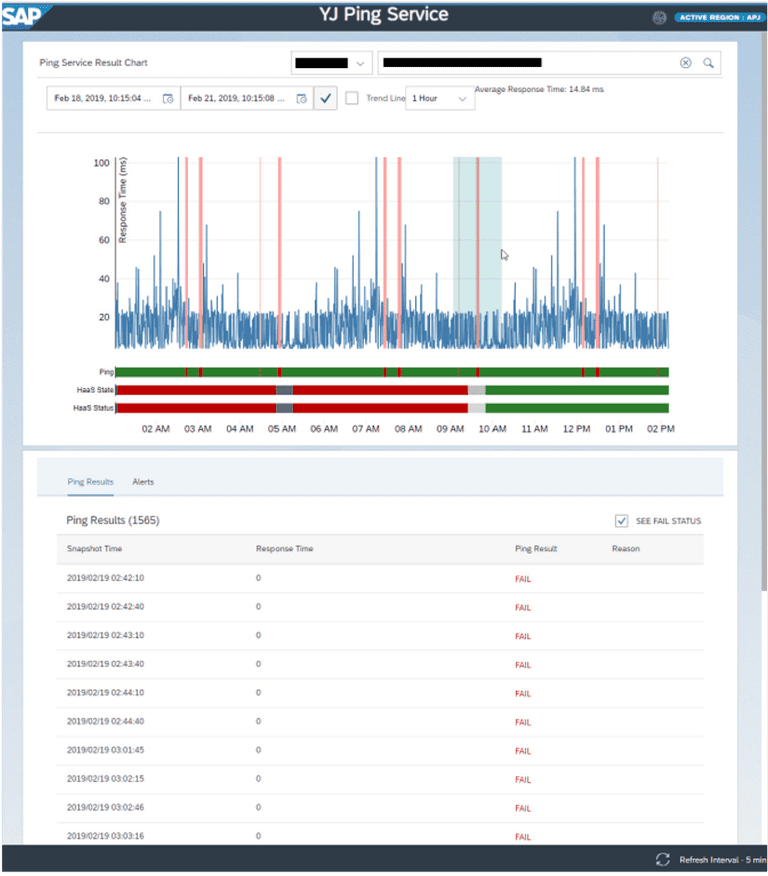
Task: Click the start date input field
Action: pyautogui.click(x=104, y=99)
